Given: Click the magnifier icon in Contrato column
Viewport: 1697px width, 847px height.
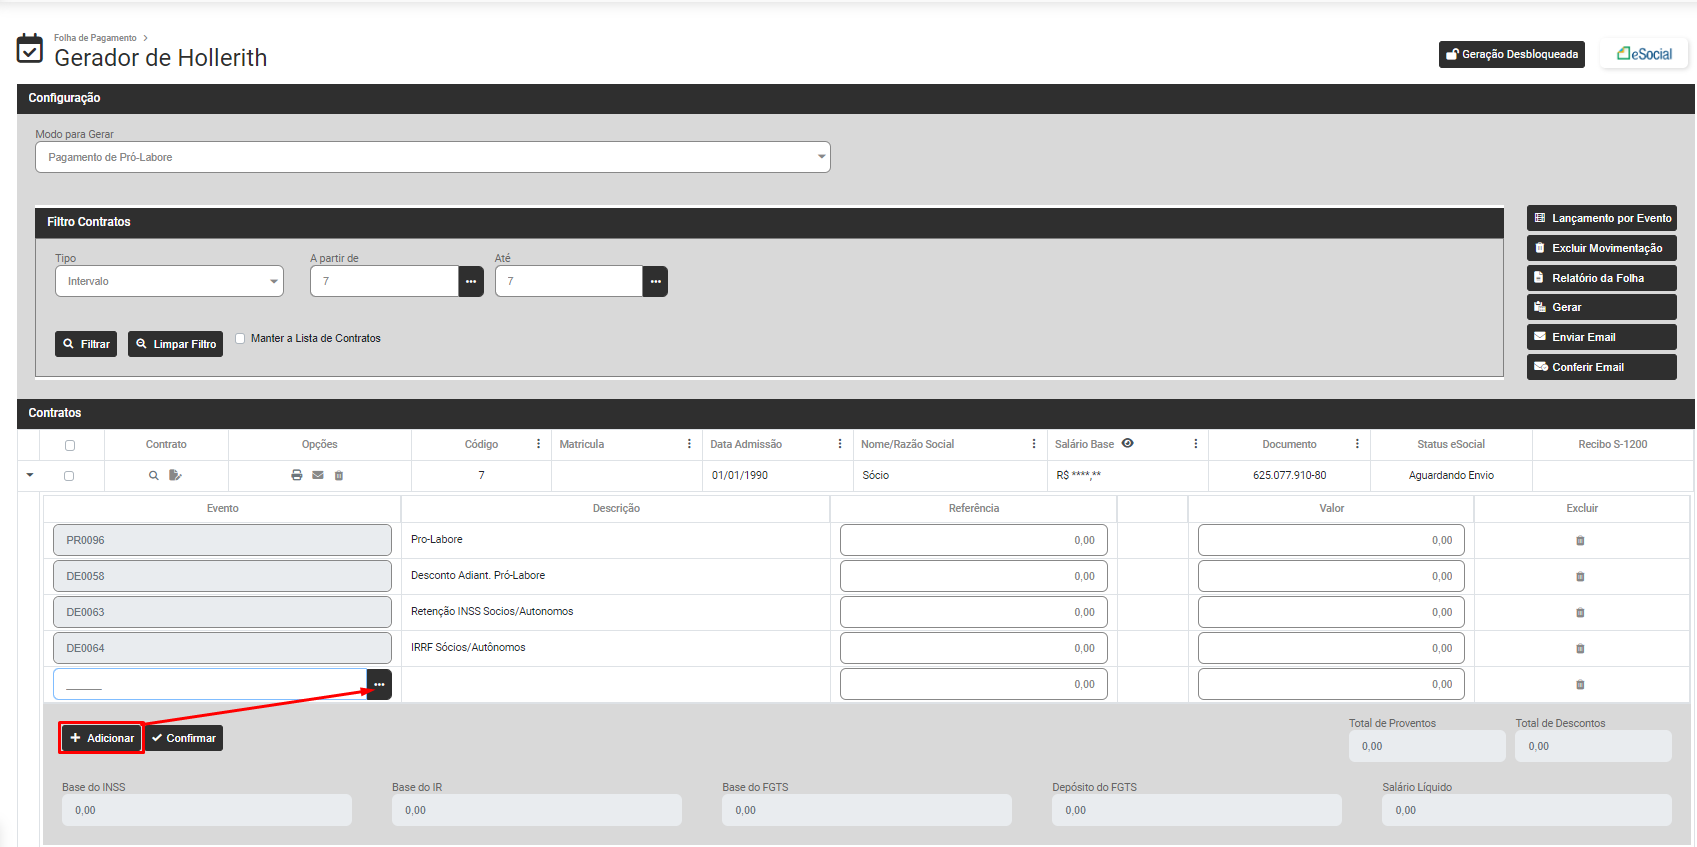Looking at the screenshot, I should tap(154, 475).
